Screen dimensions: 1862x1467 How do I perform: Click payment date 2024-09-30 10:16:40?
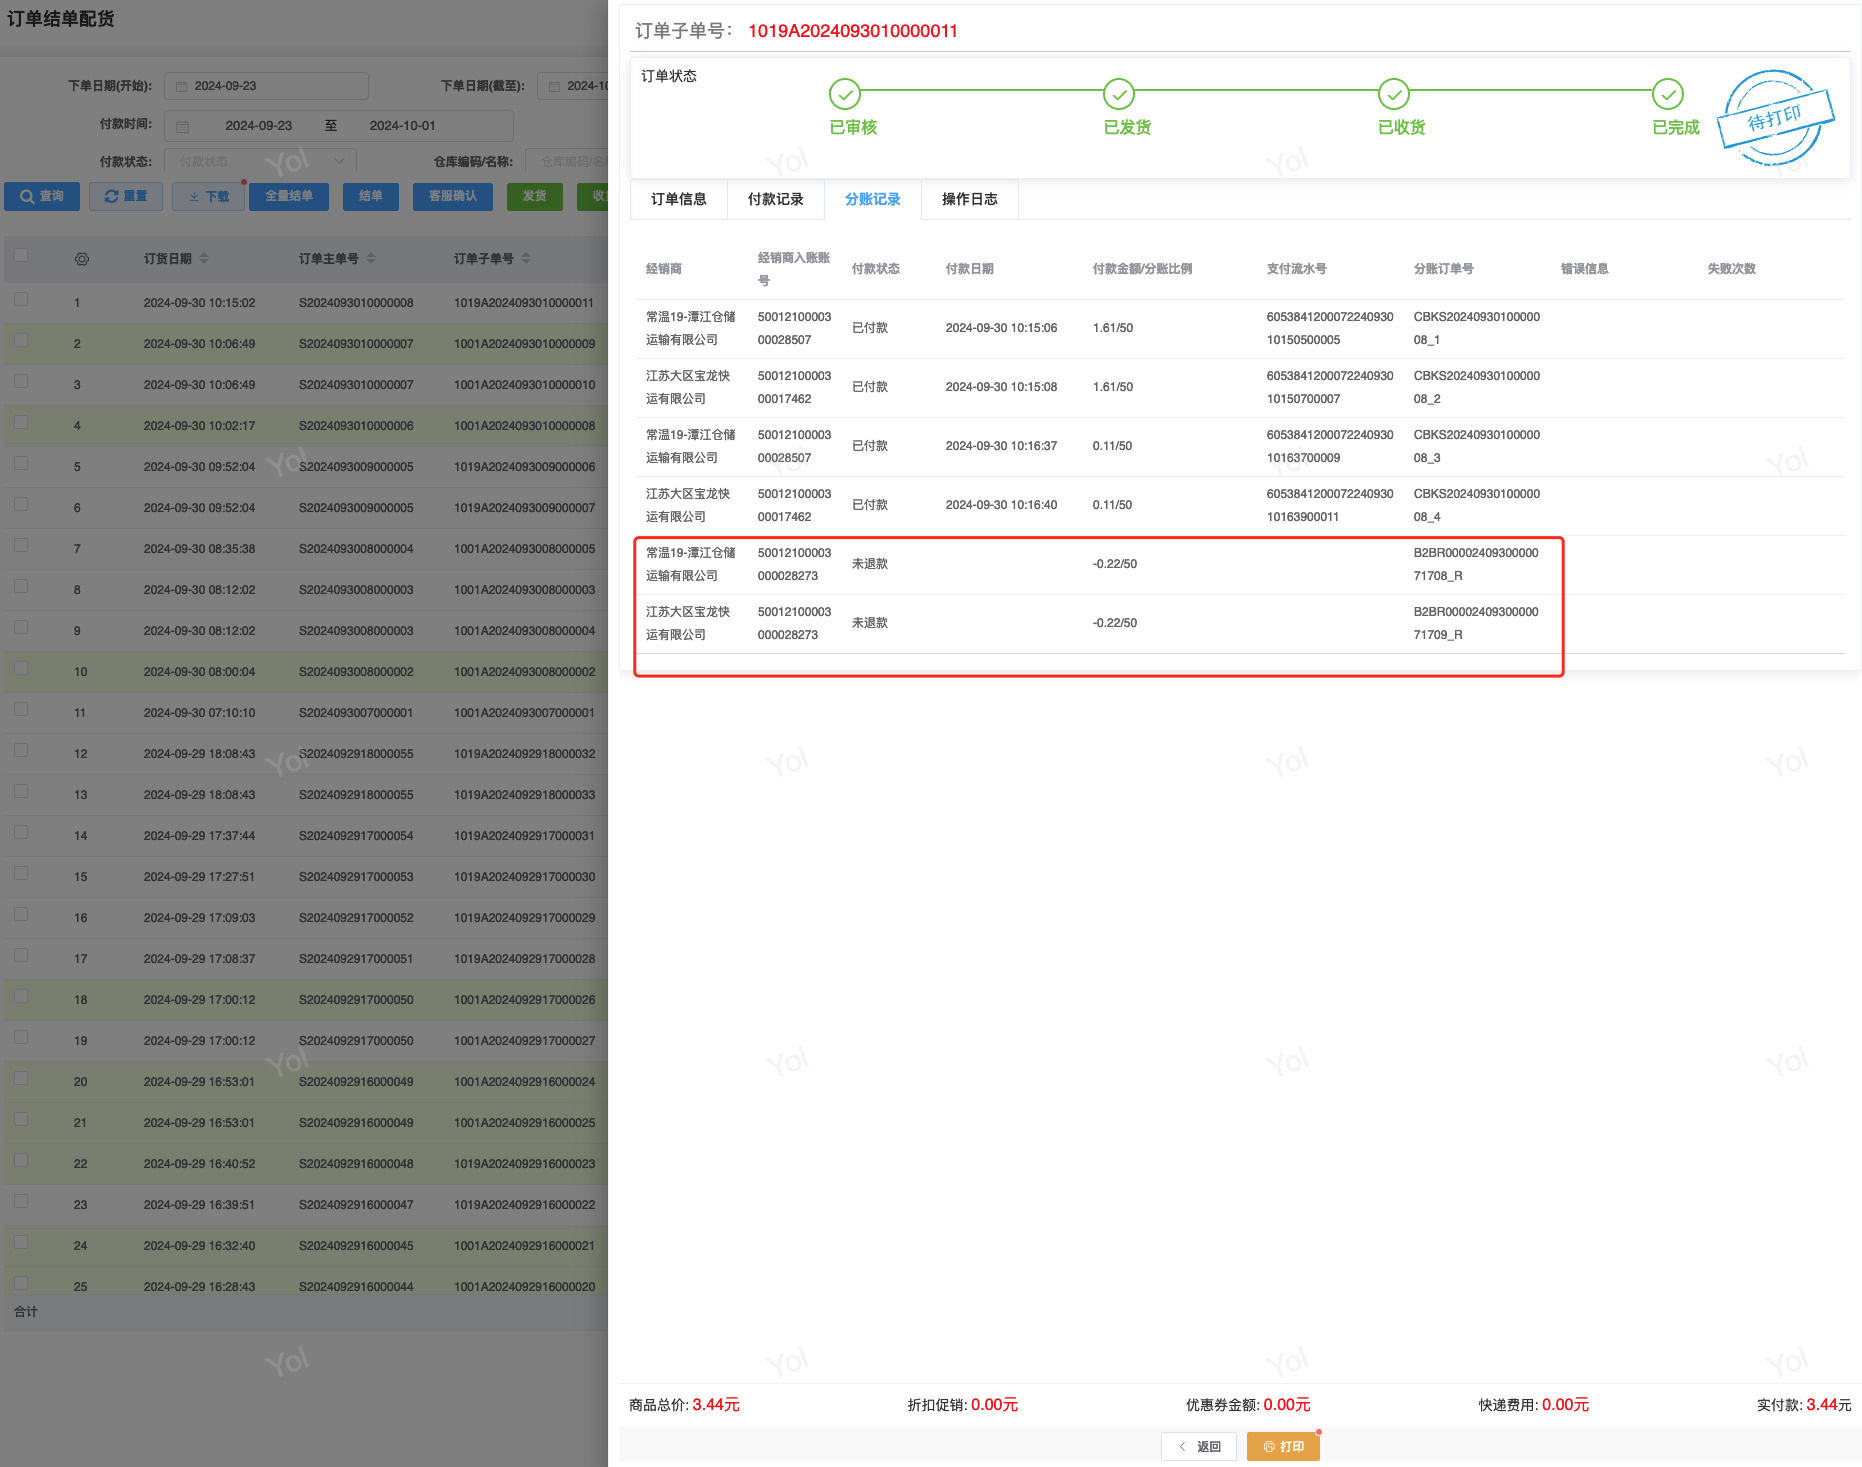click(x=1001, y=505)
